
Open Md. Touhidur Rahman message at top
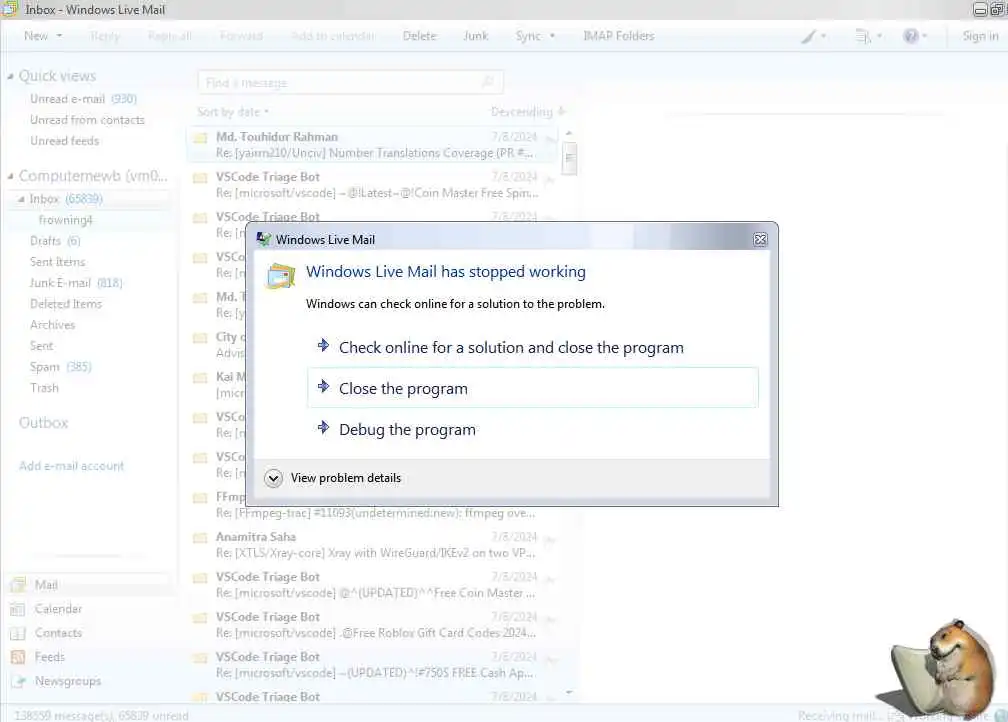[373, 145]
